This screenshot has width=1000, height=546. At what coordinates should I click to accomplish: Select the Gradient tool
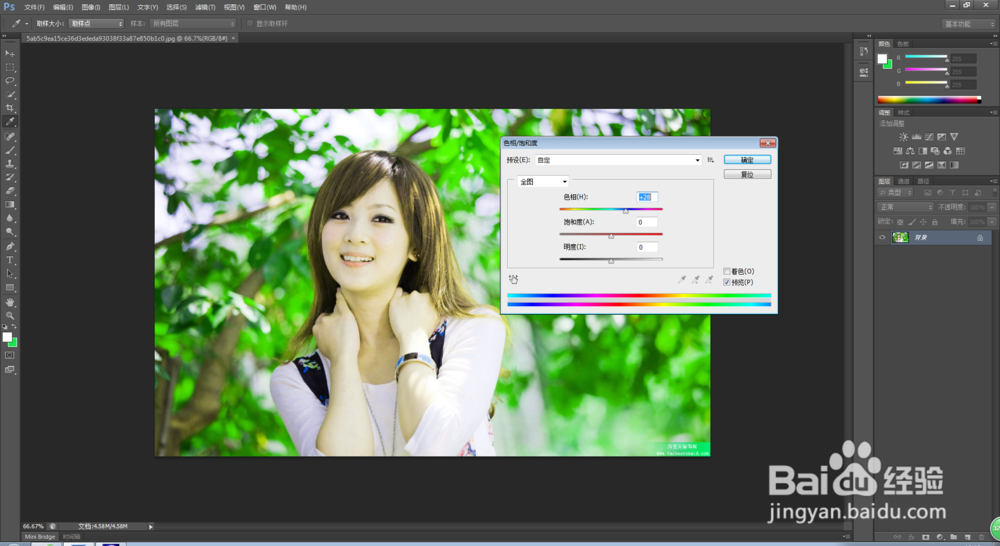click(x=10, y=205)
